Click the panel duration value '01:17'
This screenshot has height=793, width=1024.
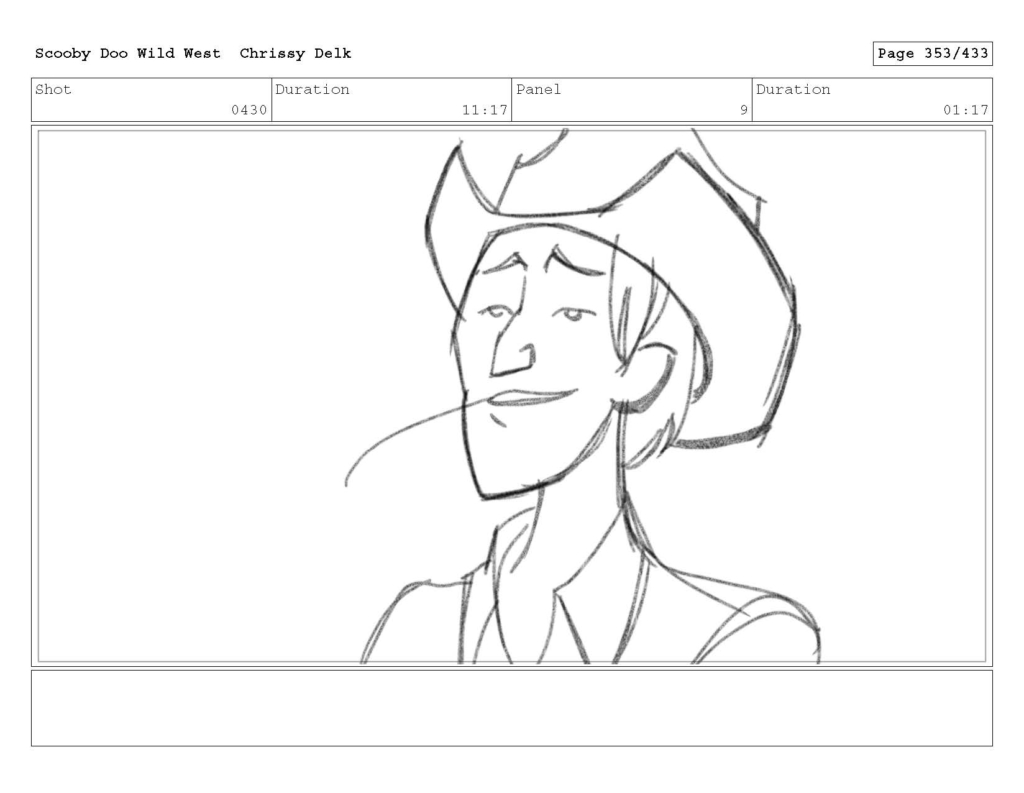(x=965, y=110)
